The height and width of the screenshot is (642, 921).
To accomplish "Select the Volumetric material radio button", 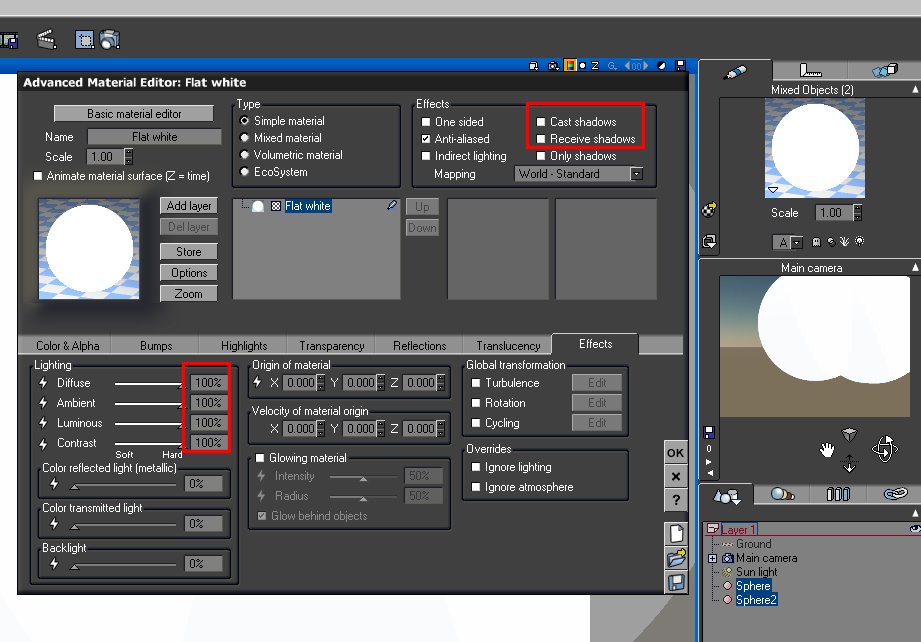I will [244, 155].
